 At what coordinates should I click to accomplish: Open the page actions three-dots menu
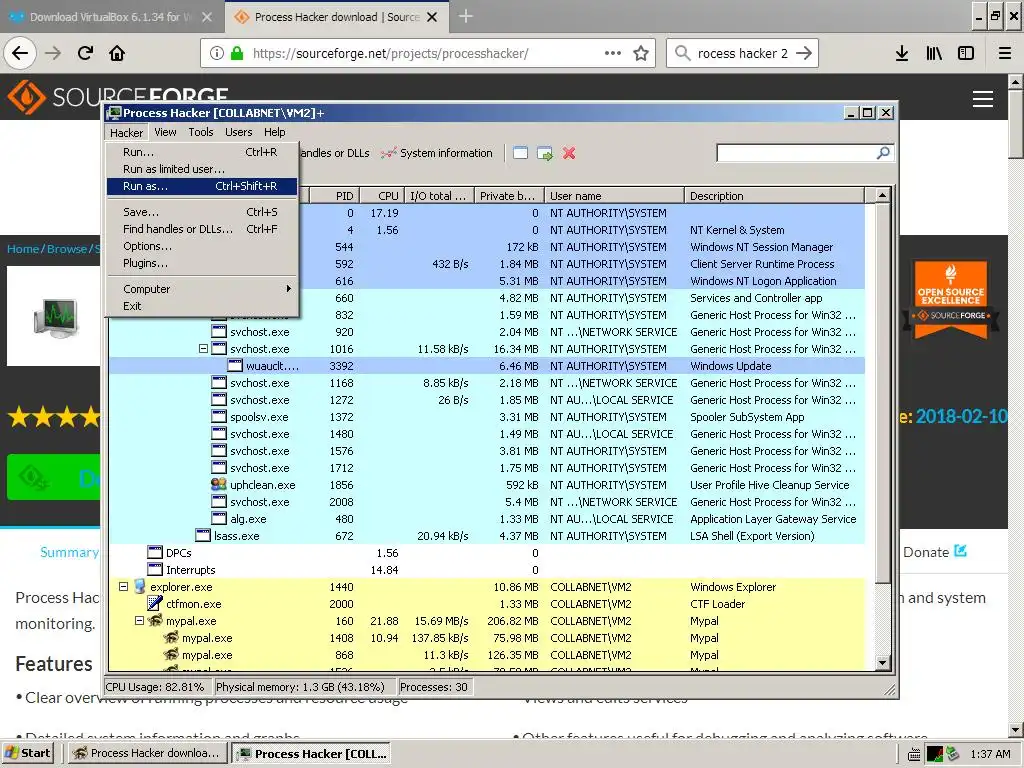pos(613,53)
